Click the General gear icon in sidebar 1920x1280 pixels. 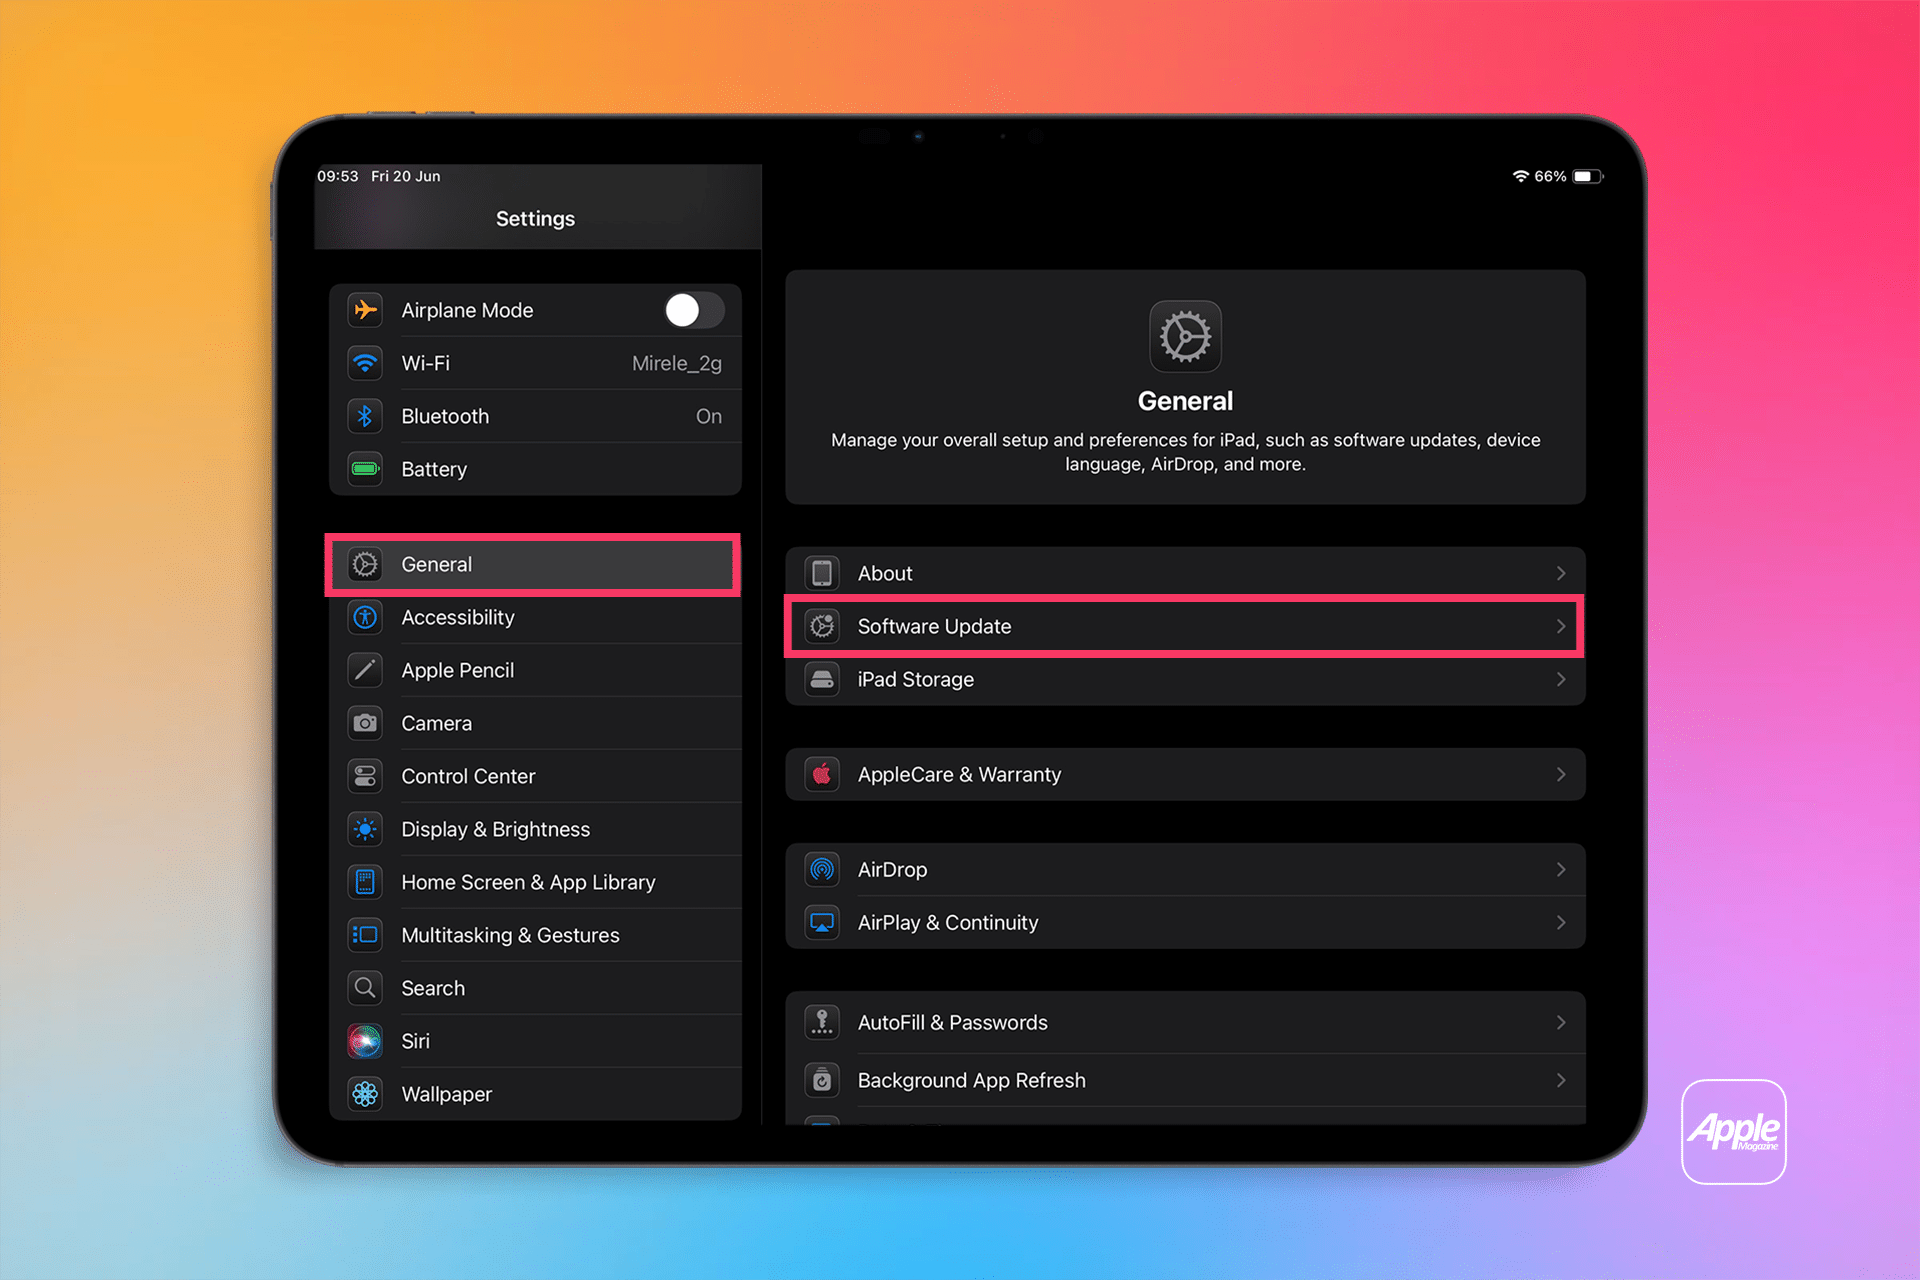pos(365,564)
